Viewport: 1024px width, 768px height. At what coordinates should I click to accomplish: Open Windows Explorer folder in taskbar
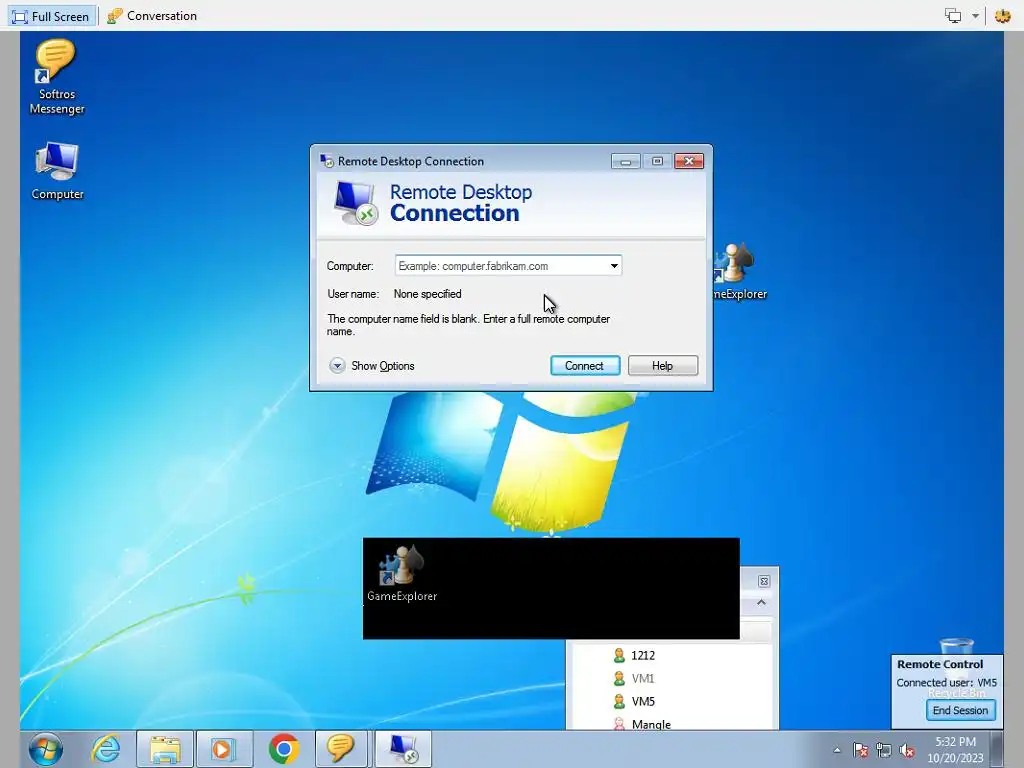(165, 749)
